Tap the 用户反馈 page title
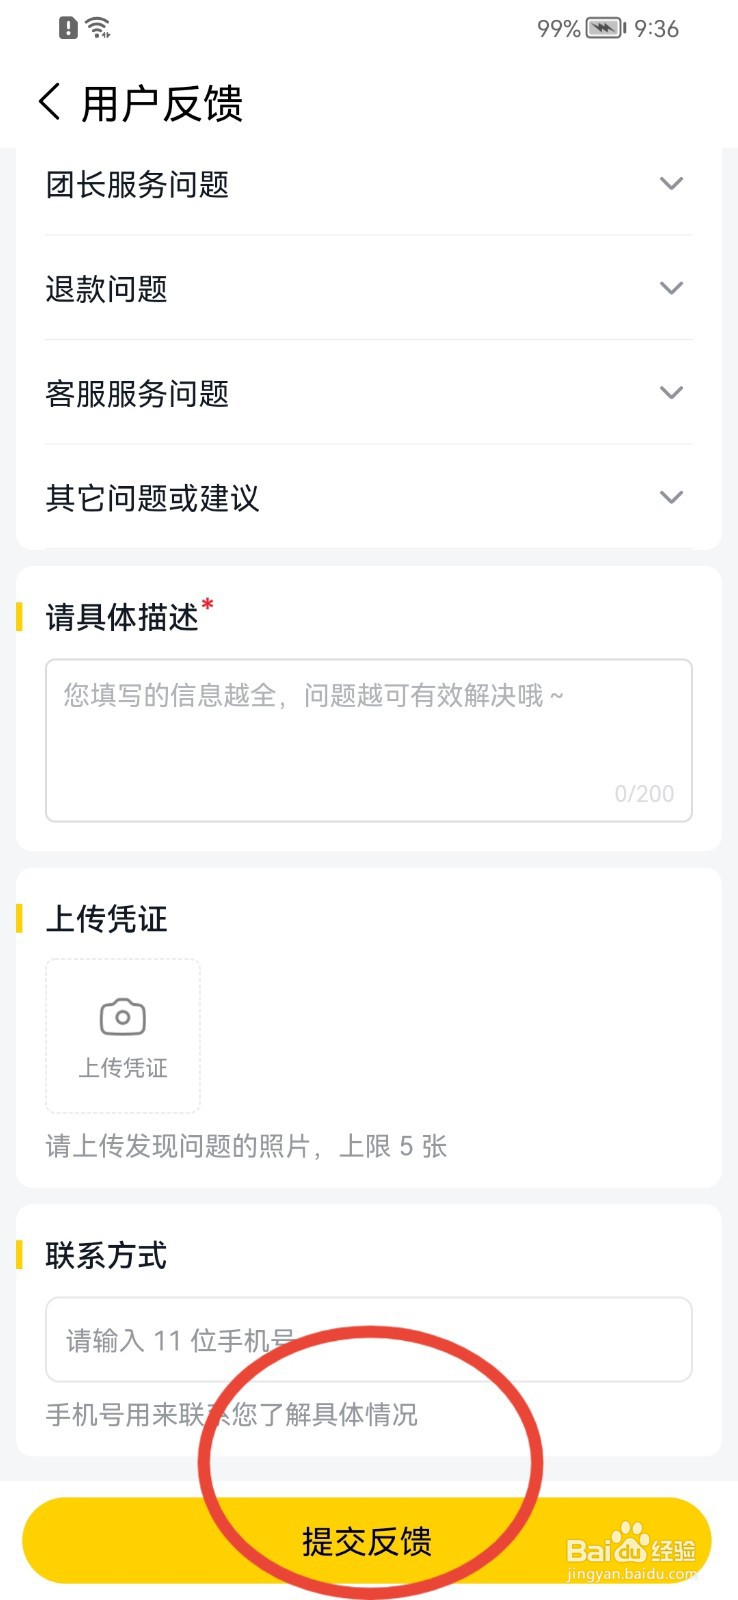Viewport: 738px width, 1600px height. tap(162, 104)
